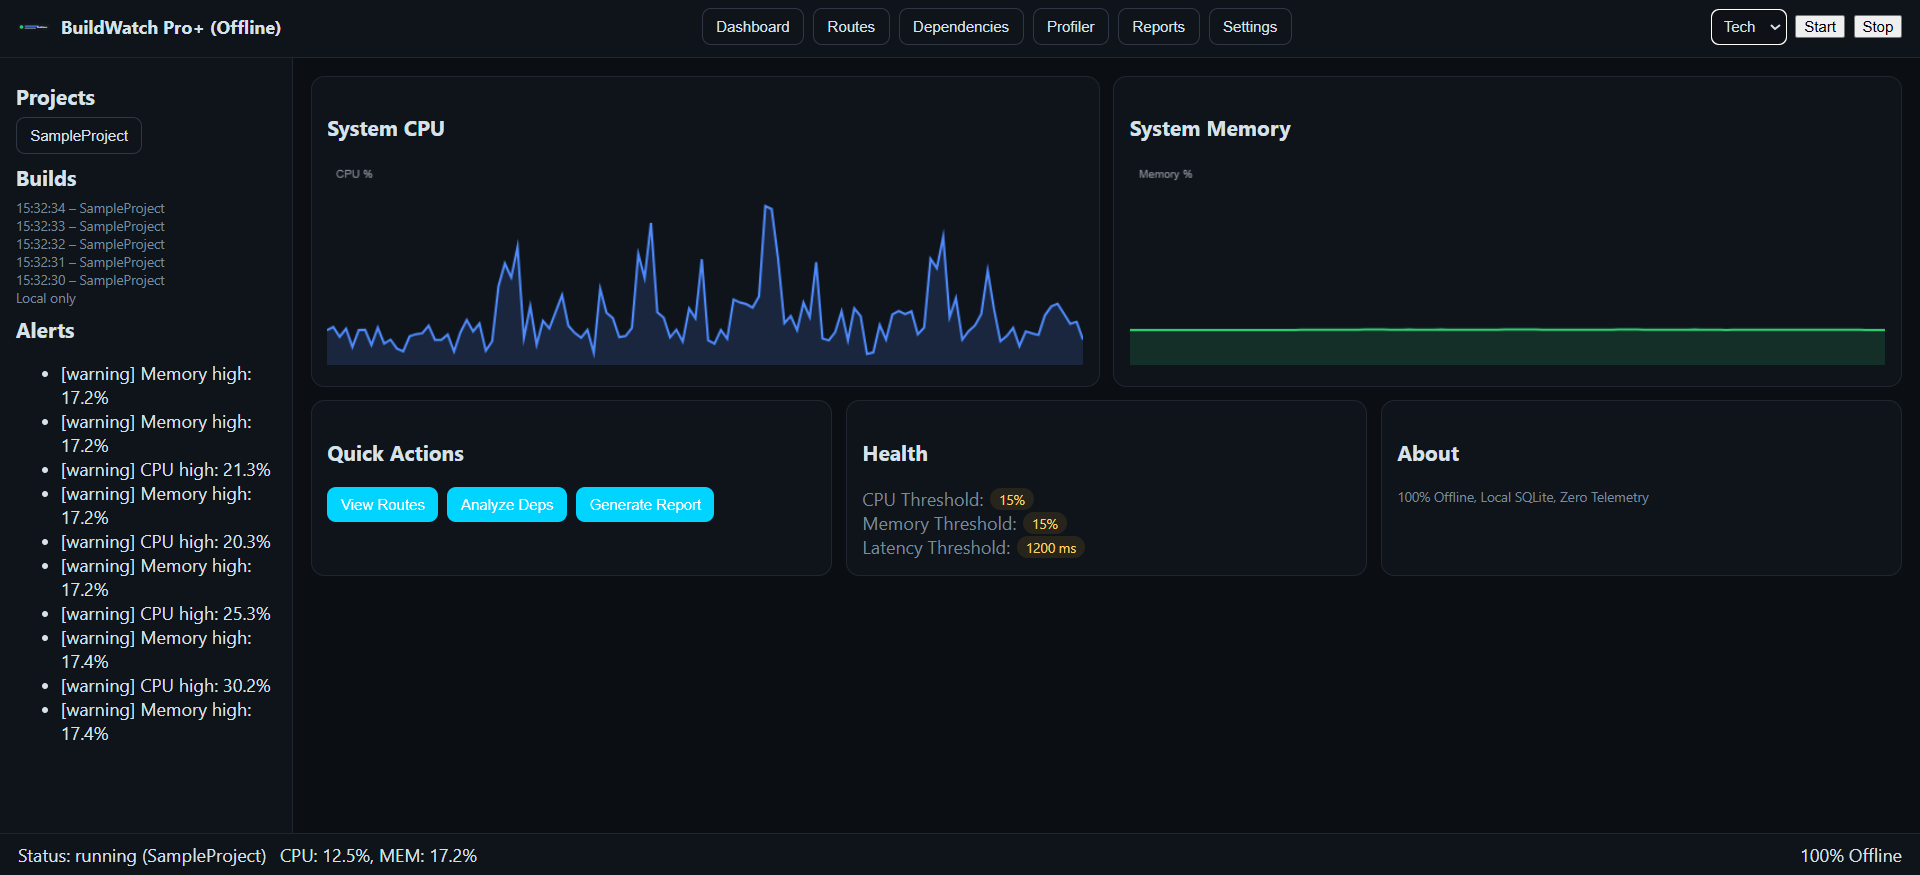Click the 'Memory %' chart legend
The image size is (1920, 875).
(x=1165, y=174)
